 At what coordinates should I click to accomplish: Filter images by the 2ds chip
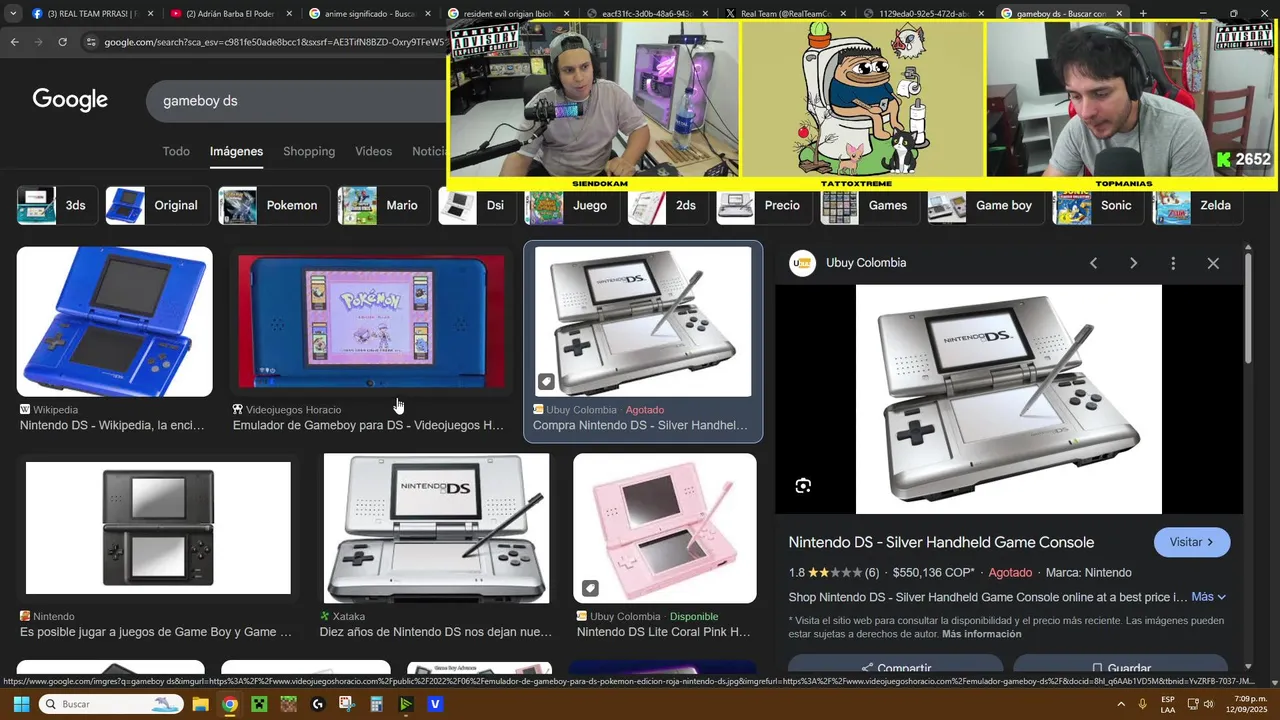point(668,205)
